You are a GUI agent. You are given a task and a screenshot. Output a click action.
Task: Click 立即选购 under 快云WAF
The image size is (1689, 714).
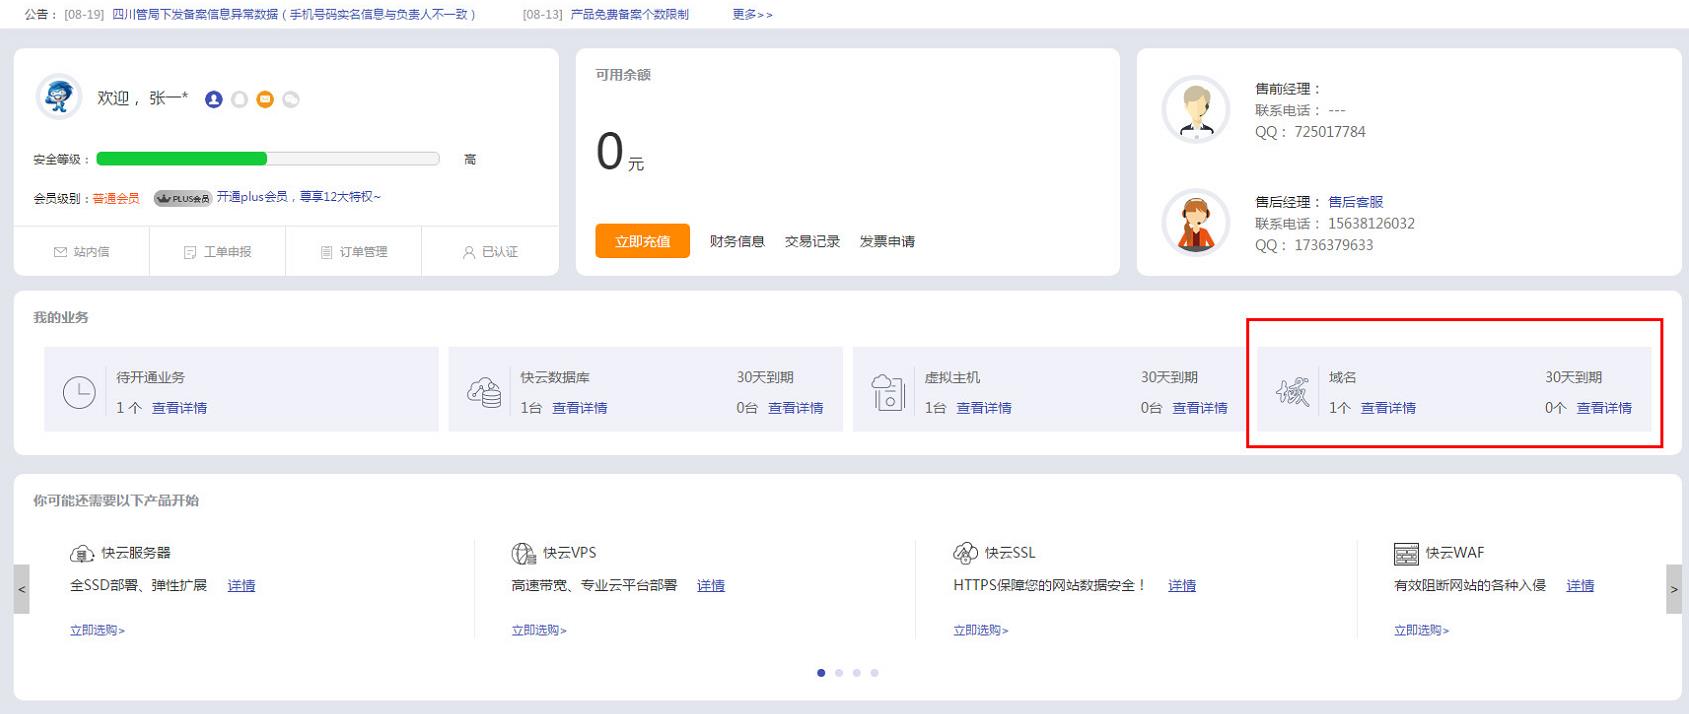(x=1422, y=630)
